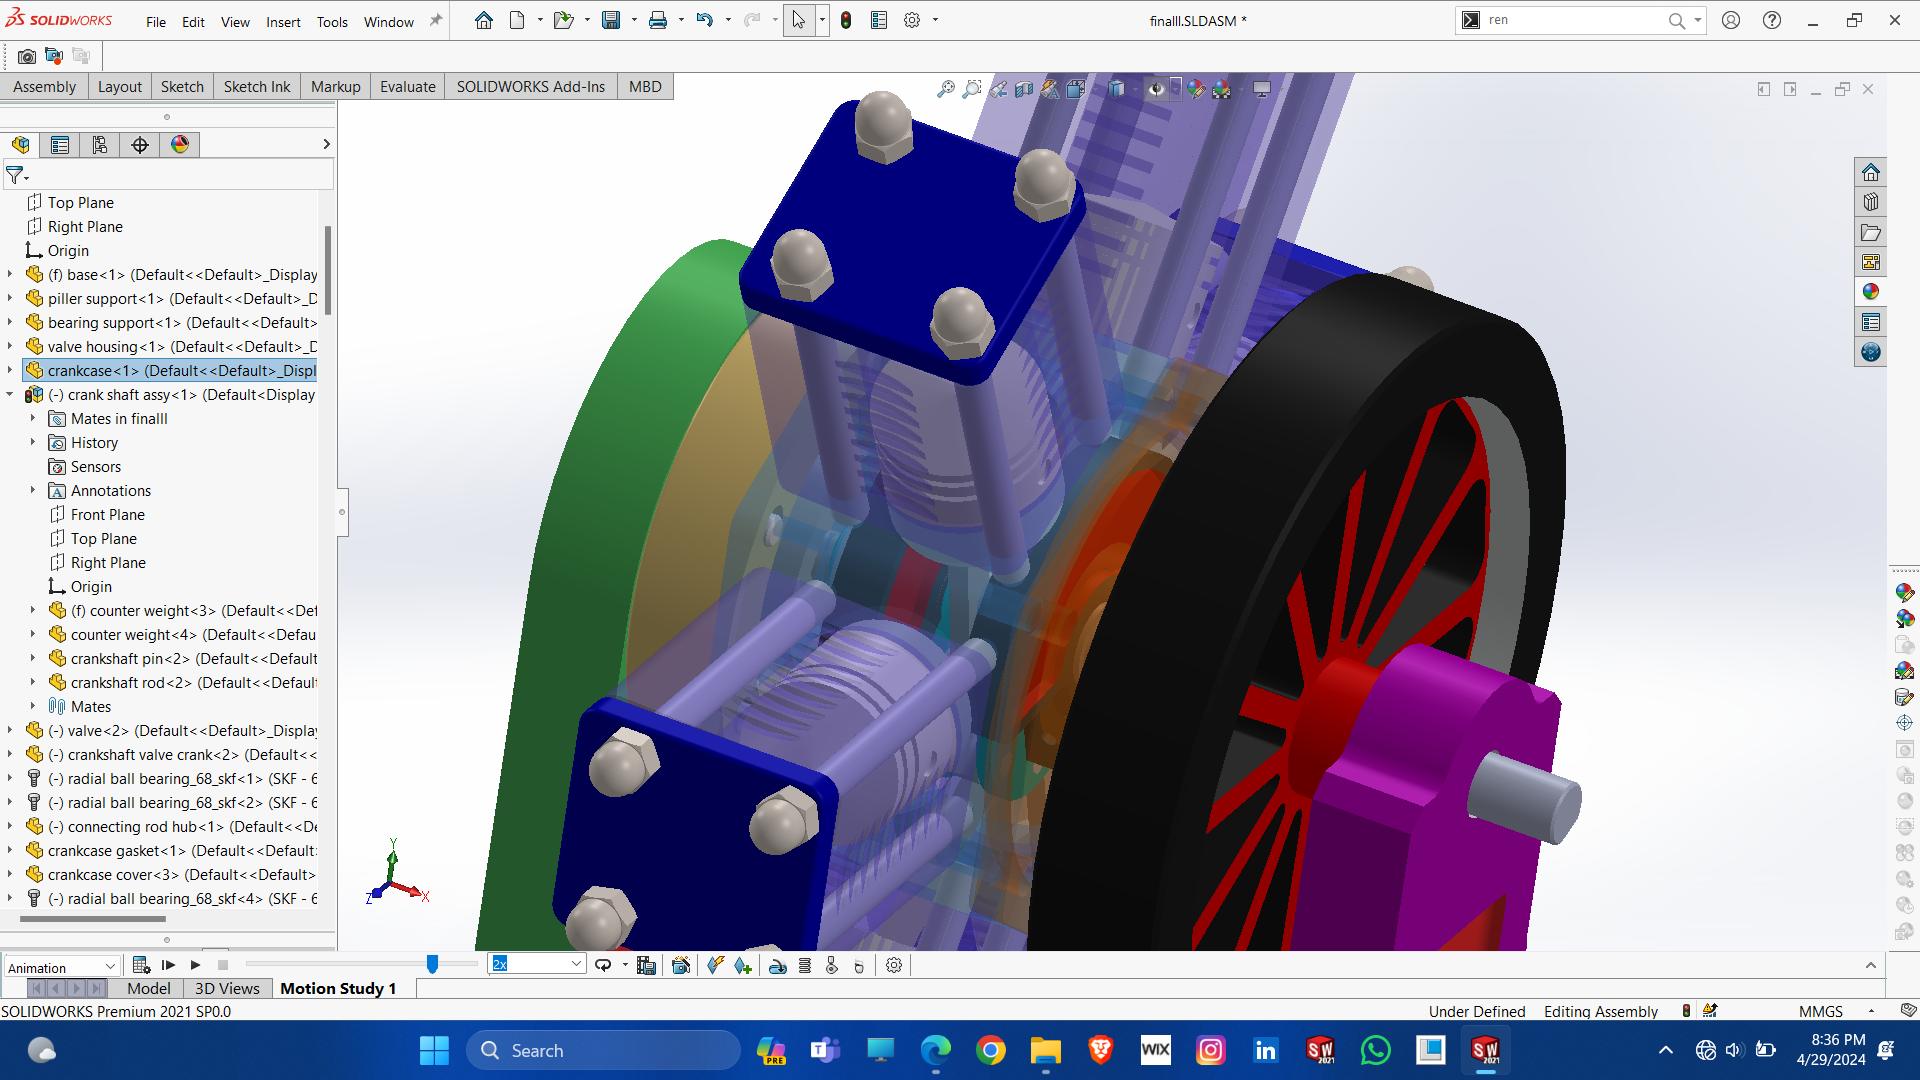This screenshot has width=1920, height=1080.
Task: Open Chrome from Windows taskbar
Action: [990, 1050]
